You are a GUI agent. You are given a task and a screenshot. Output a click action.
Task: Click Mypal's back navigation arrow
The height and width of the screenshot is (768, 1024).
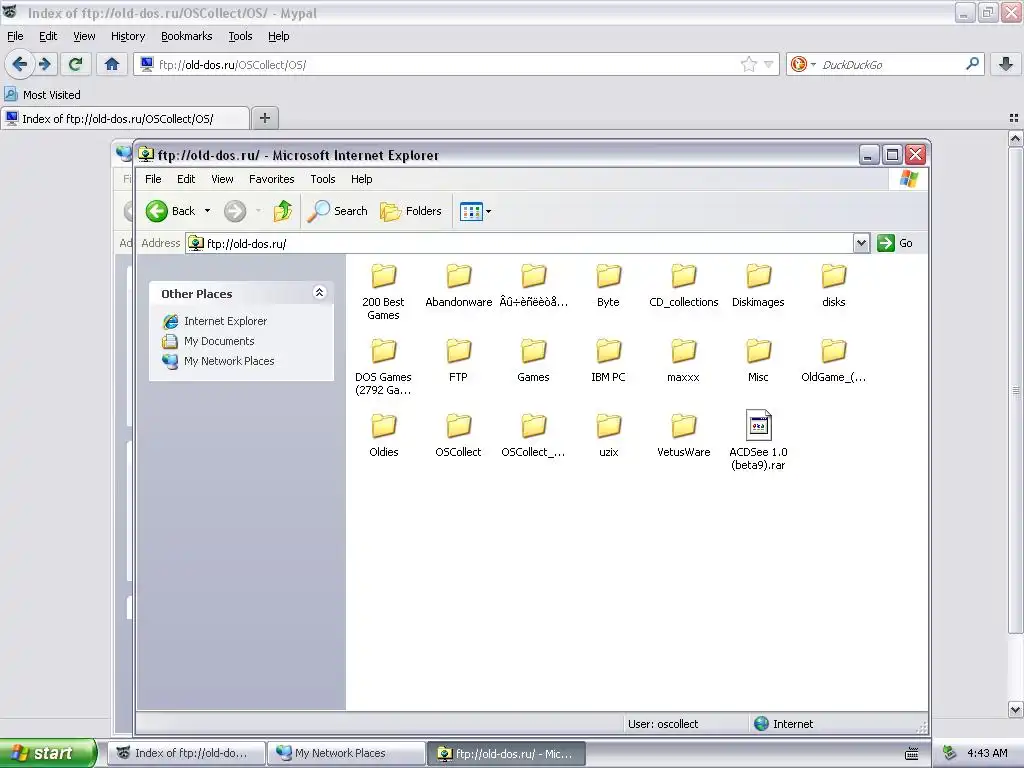pyautogui.click(x=20, y=64)
